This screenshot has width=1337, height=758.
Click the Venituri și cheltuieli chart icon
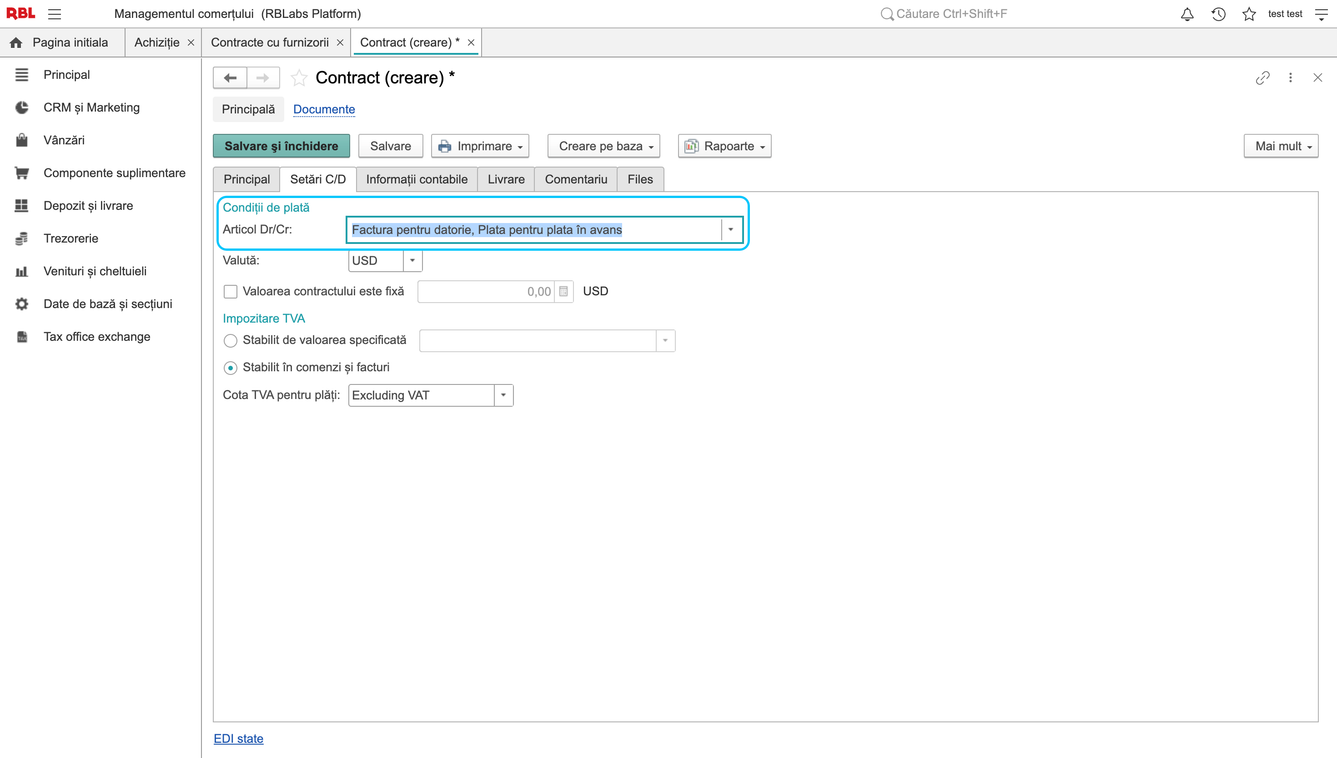point(22,271)
